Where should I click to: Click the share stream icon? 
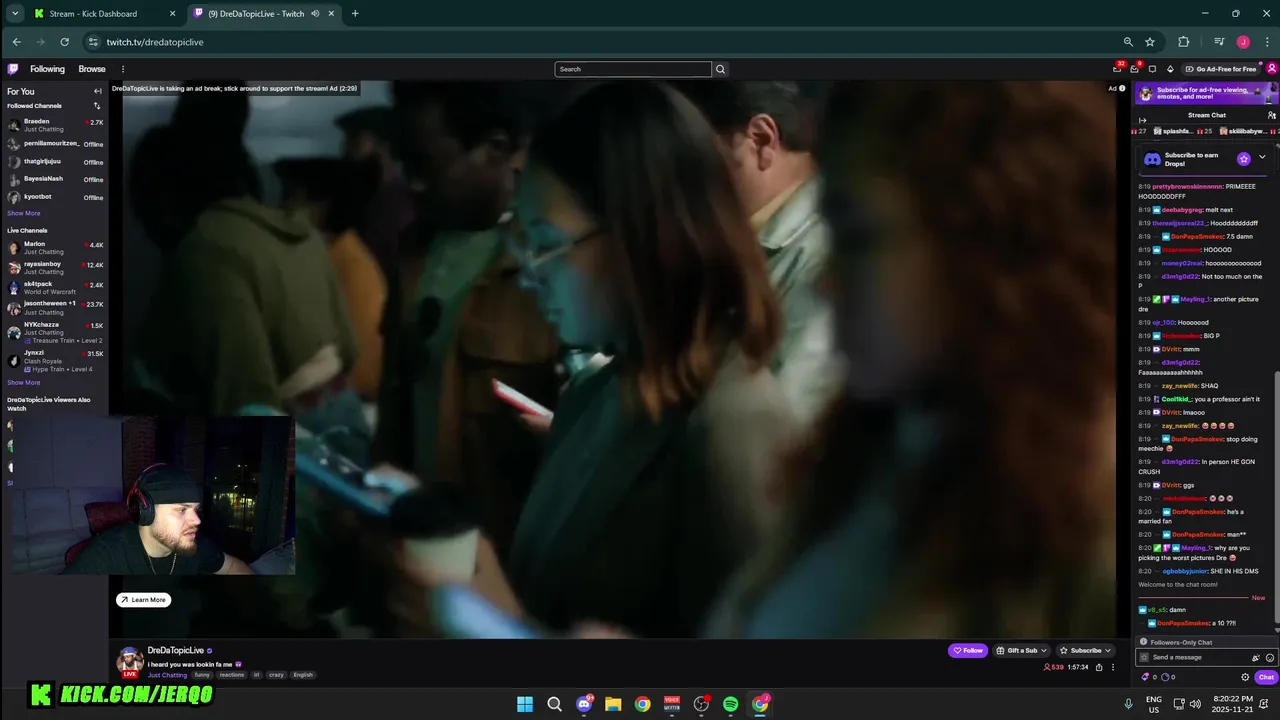pyautogui.click(x=1099, y=667)
